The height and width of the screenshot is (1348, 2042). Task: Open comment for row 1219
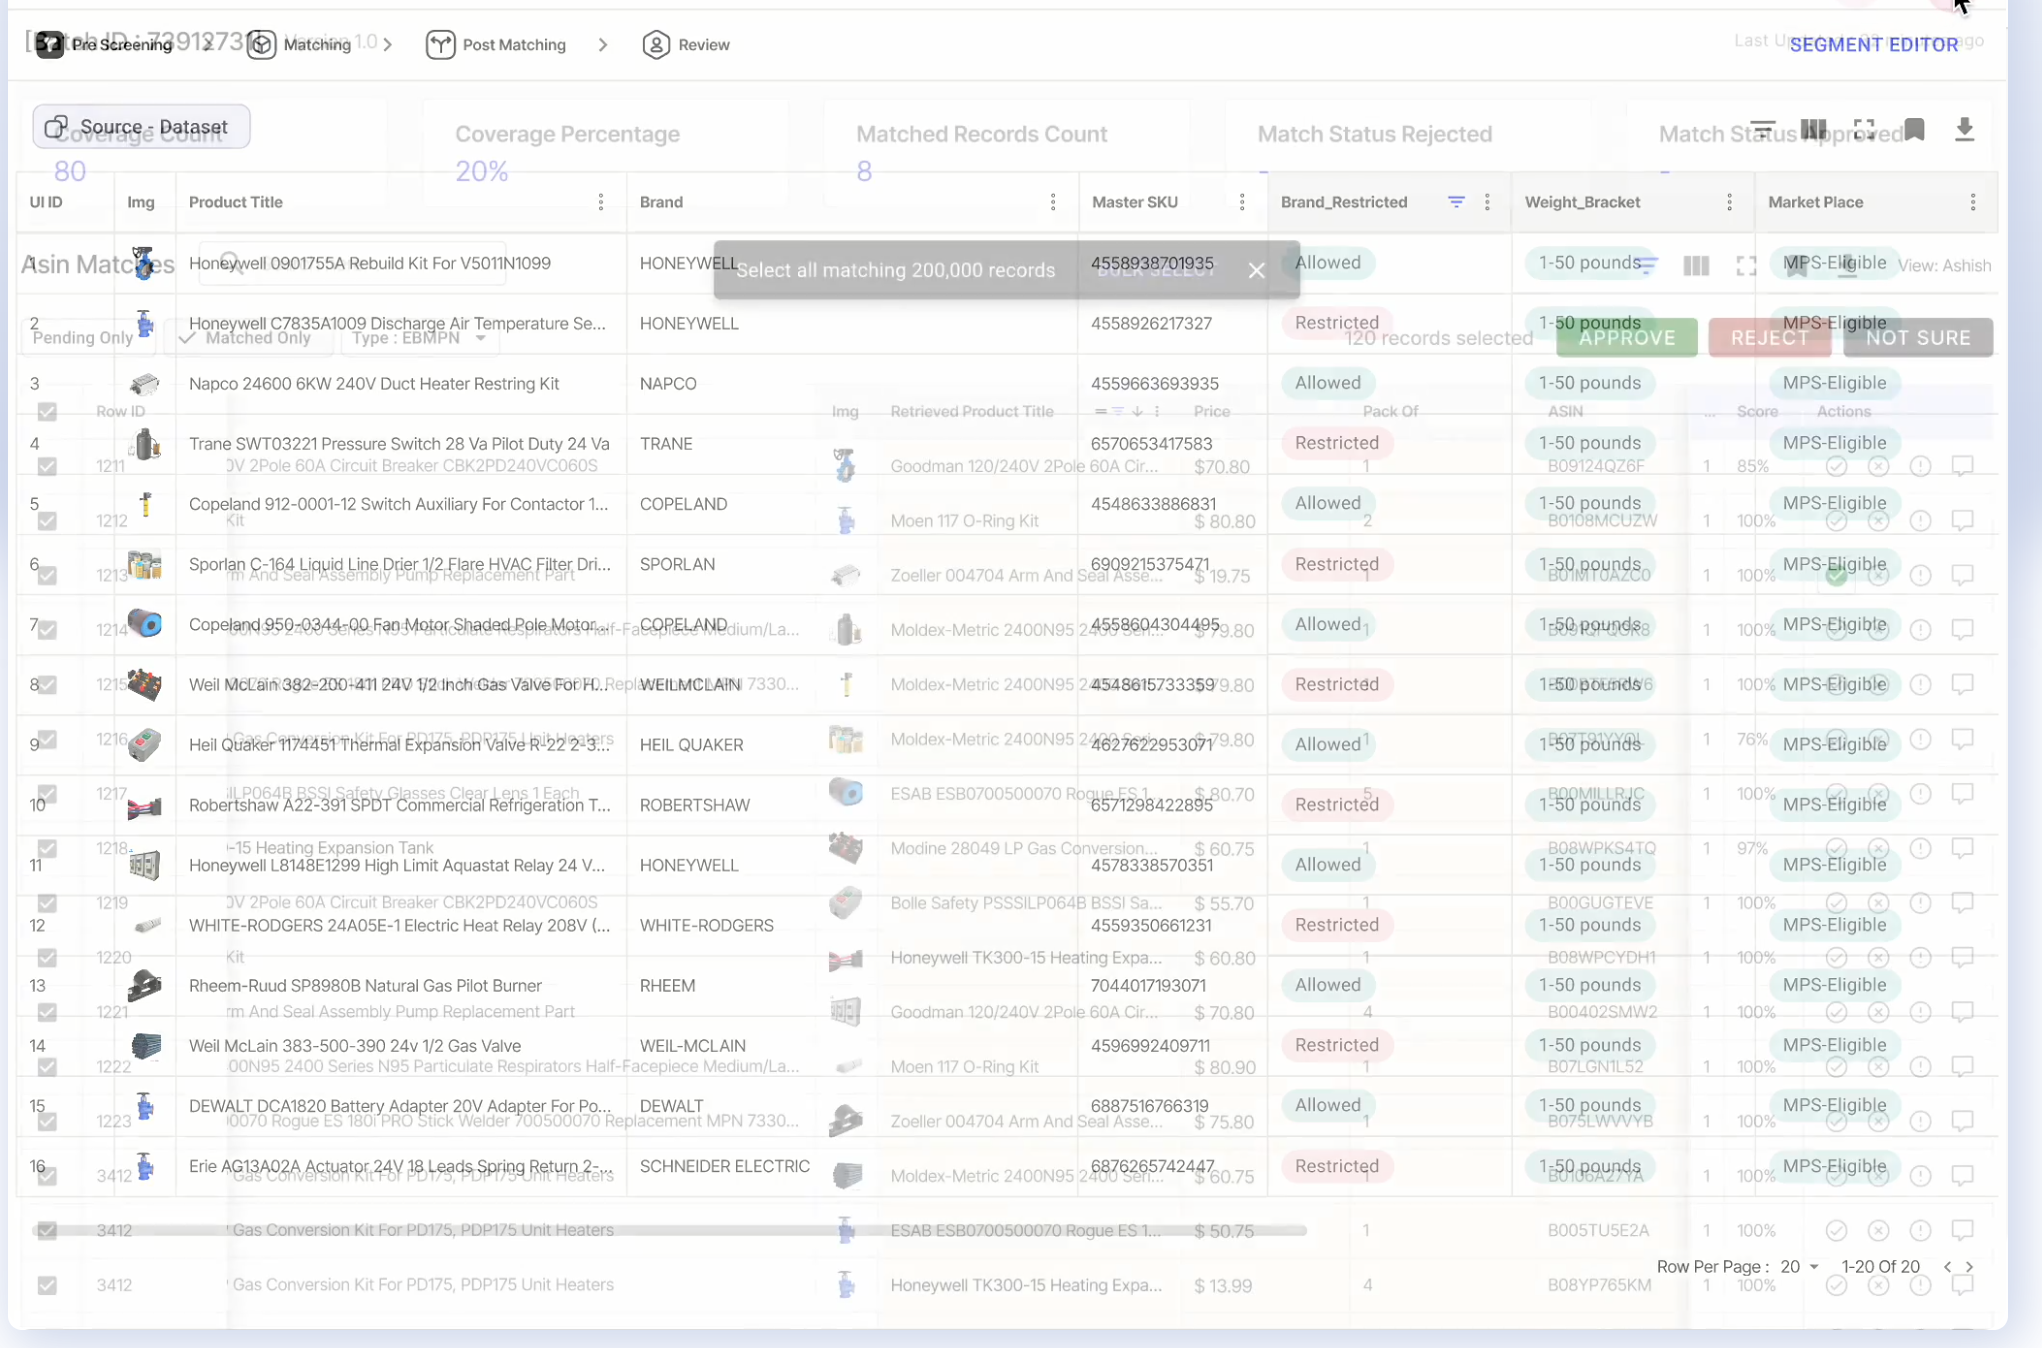pos(1963,903)
